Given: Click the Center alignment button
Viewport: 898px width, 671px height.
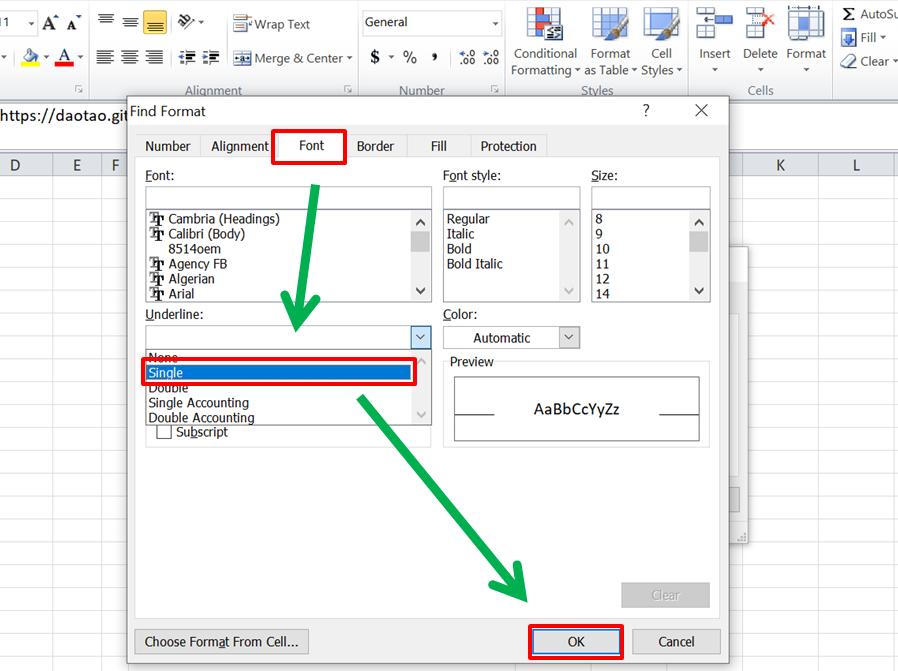Looking at the screenshot, I should [x=129, y=57].
